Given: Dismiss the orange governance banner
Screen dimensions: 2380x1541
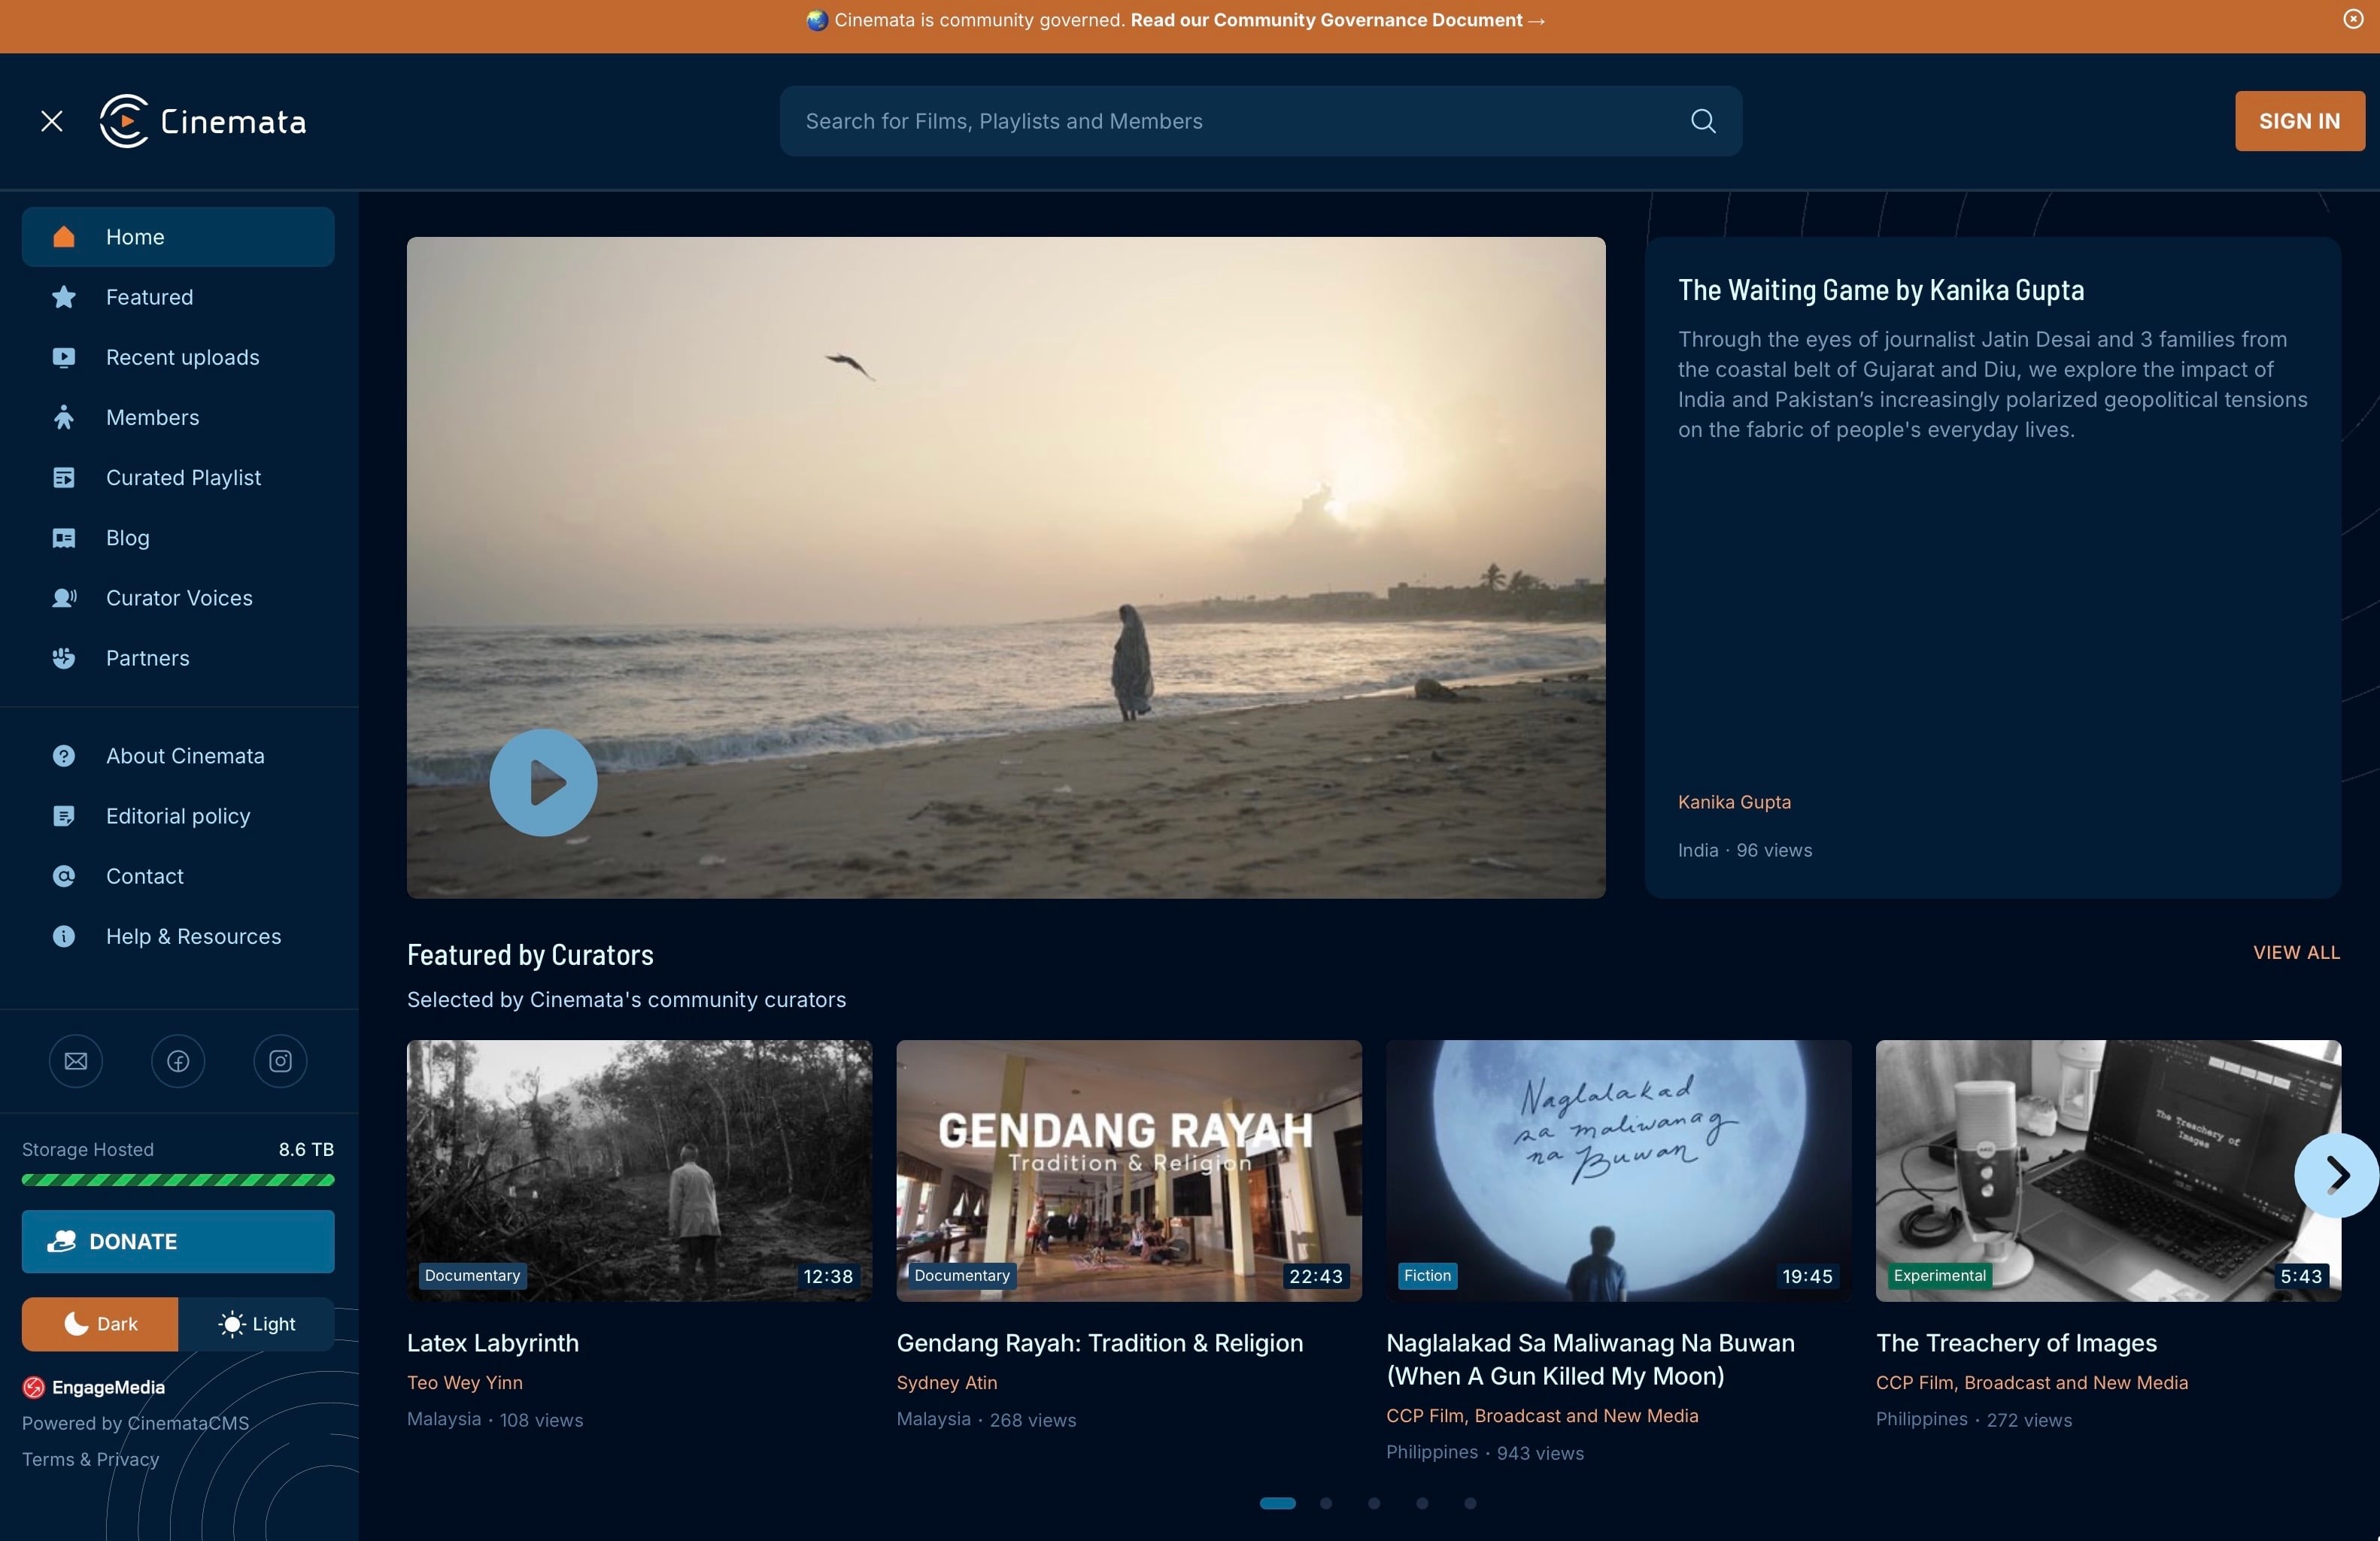Looking at the screenshot, I should tap(2353, 19).
